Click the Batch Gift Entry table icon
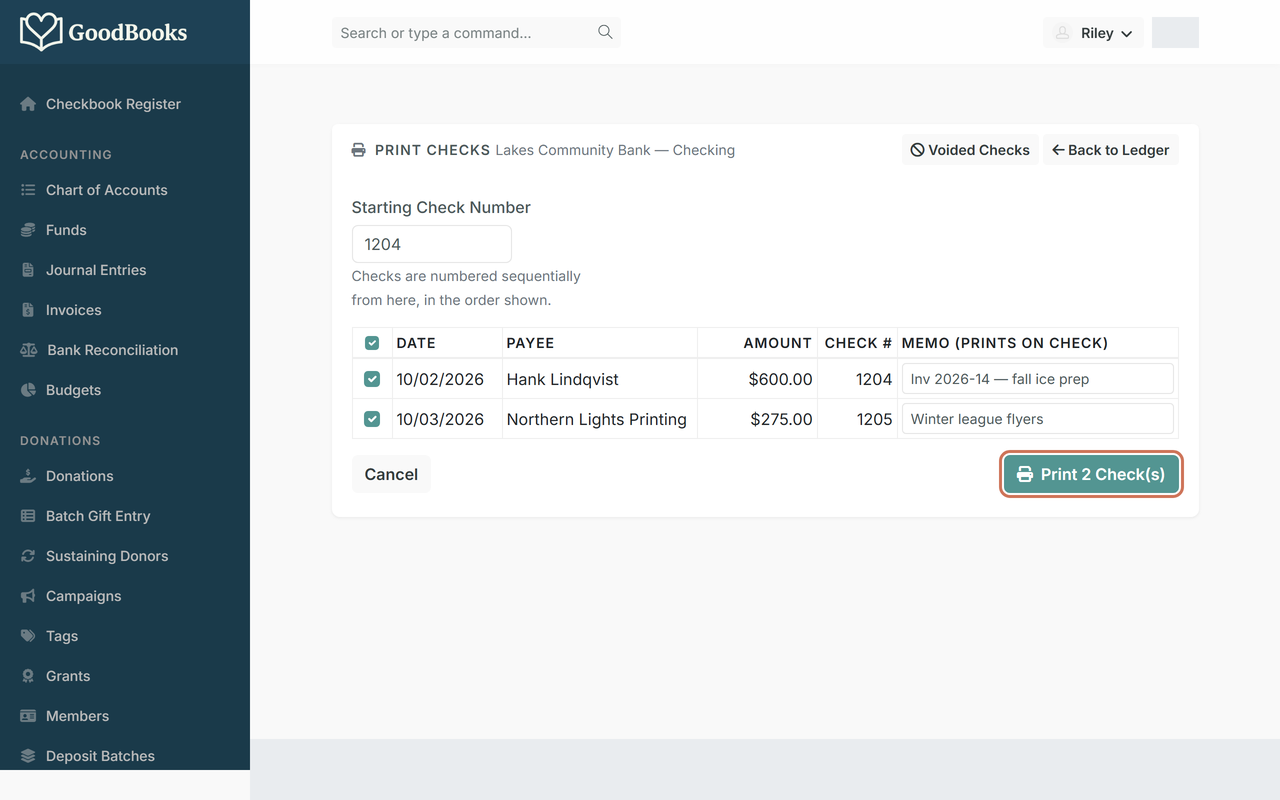The image size is (1280, 800). [x=28, y=516]
